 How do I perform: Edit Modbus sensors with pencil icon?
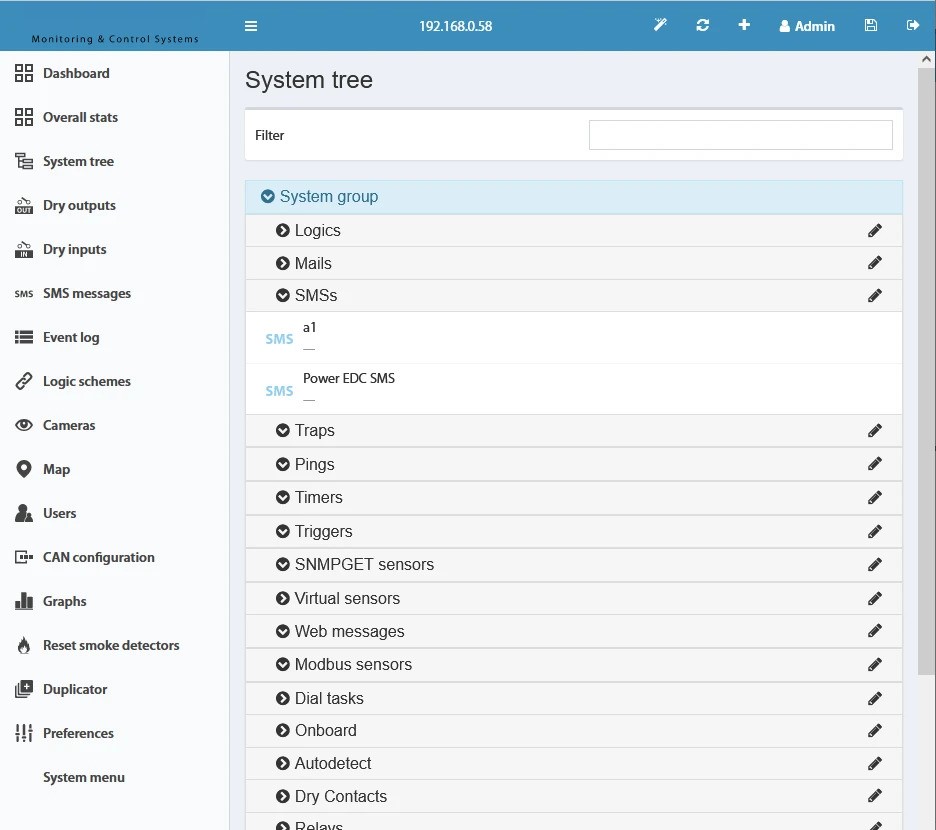(875, 665)
